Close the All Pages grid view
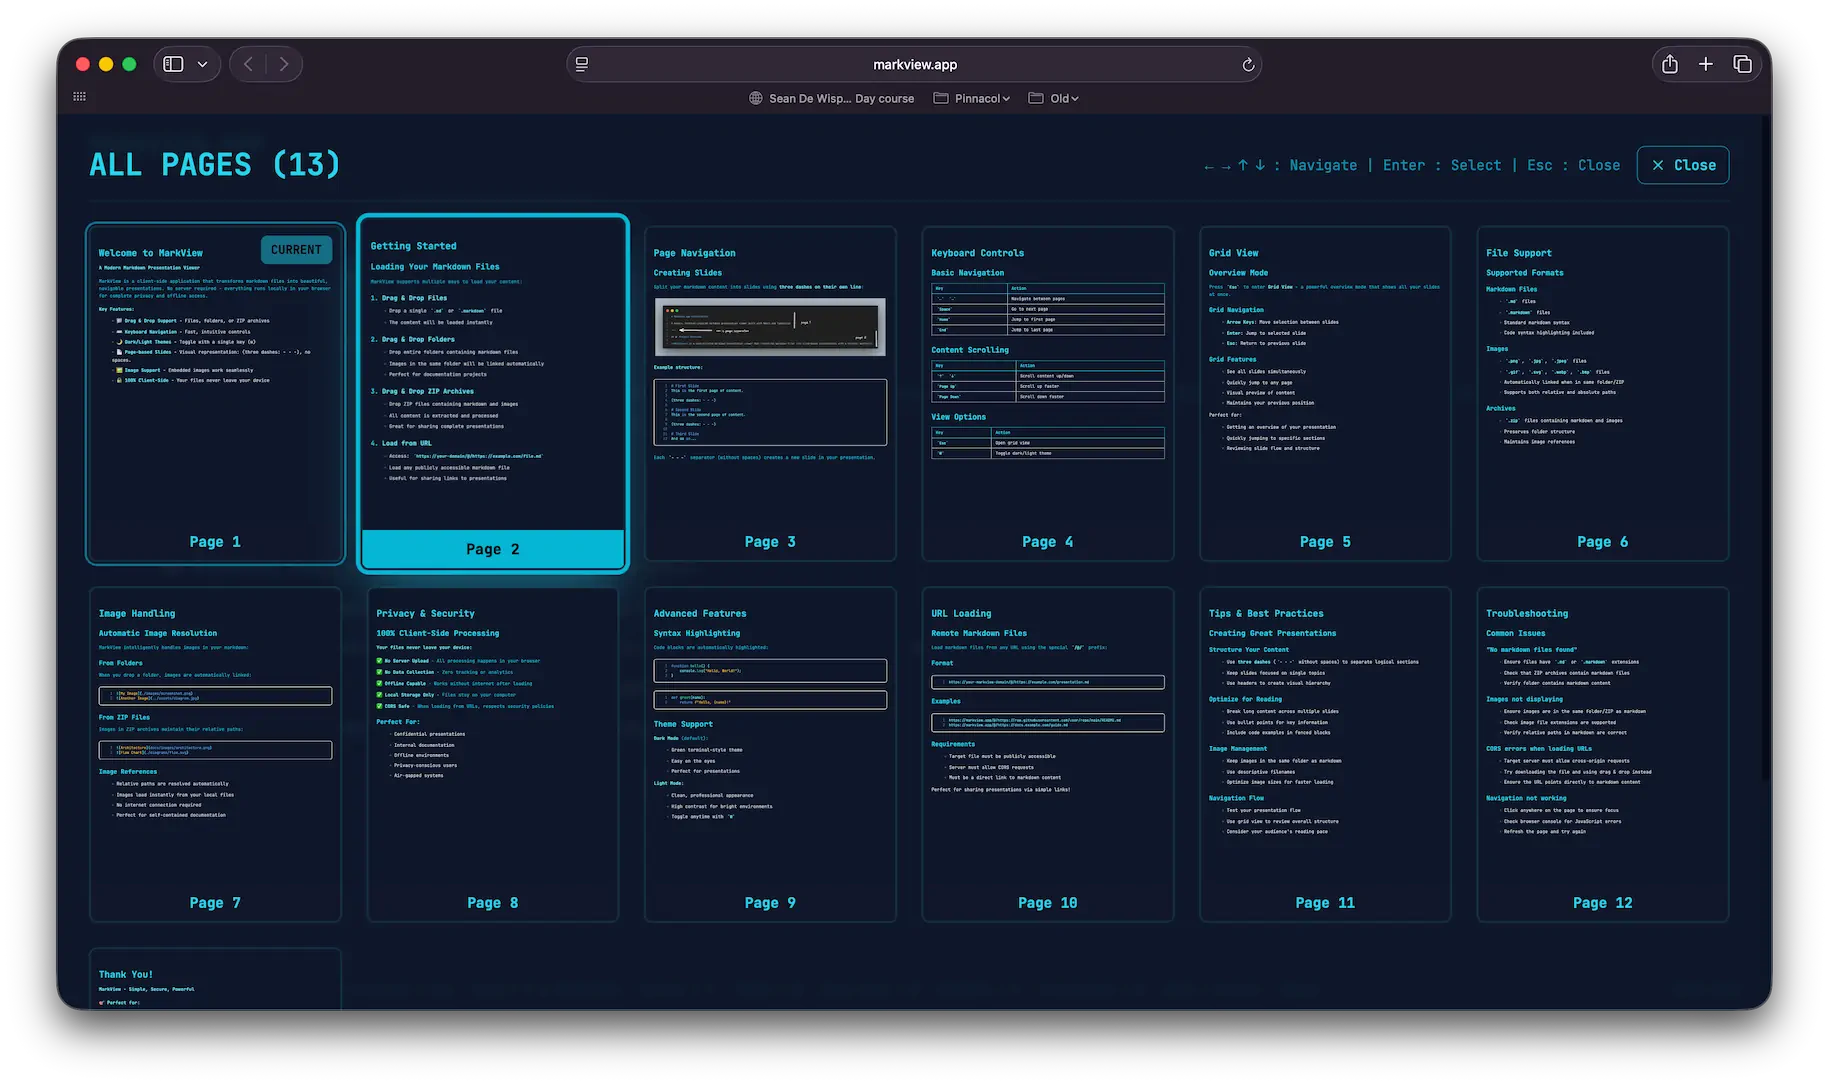 click(x=1683, y=165)
